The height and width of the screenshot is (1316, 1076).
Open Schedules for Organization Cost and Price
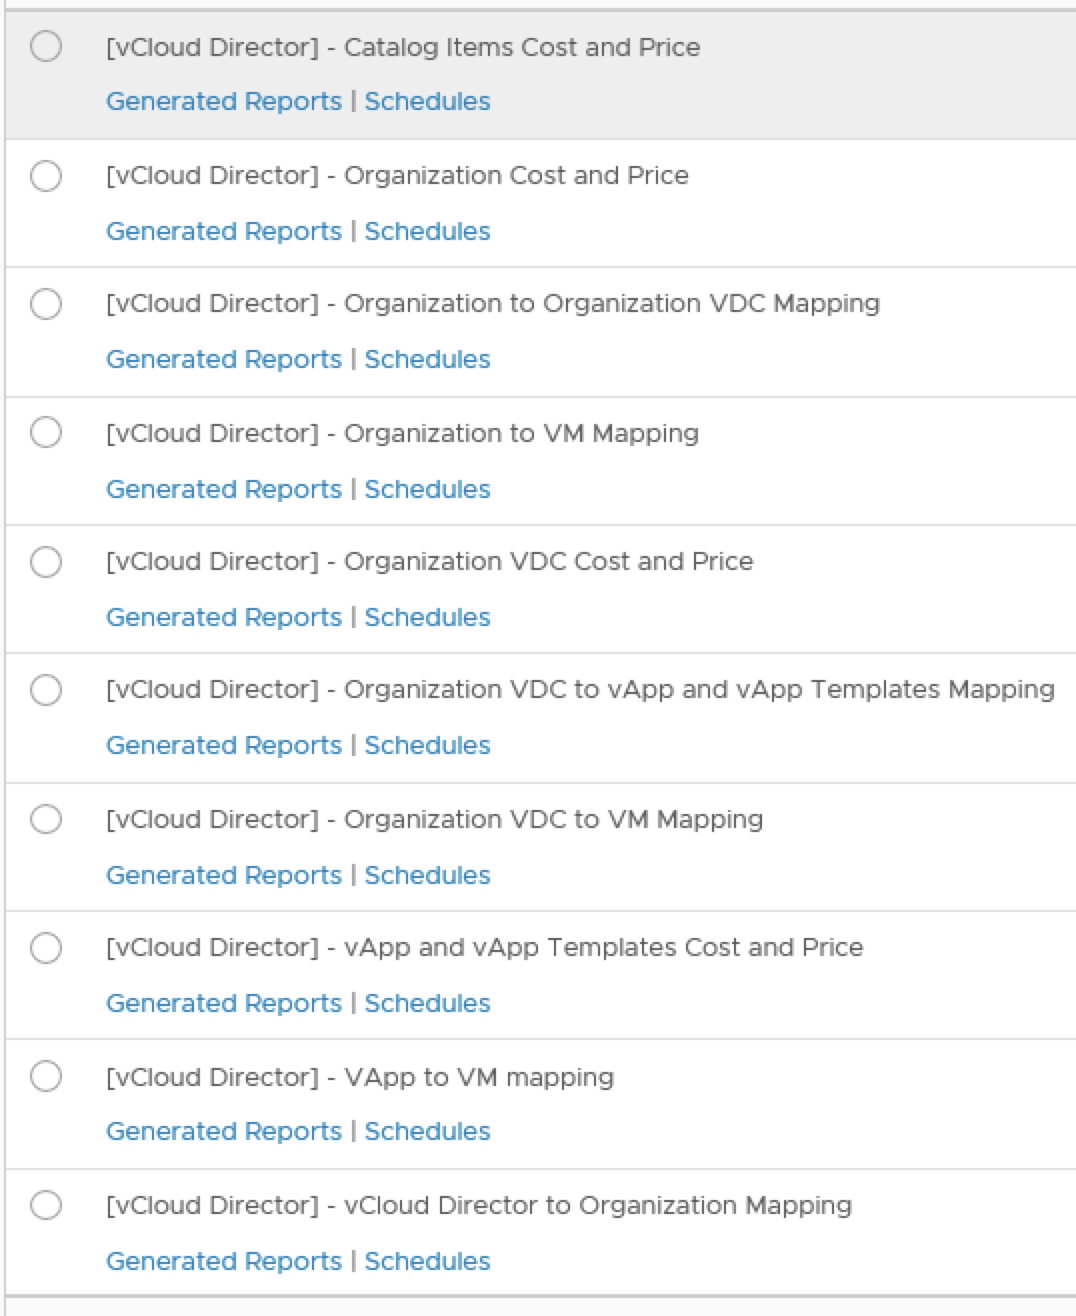tap(427, 231)
